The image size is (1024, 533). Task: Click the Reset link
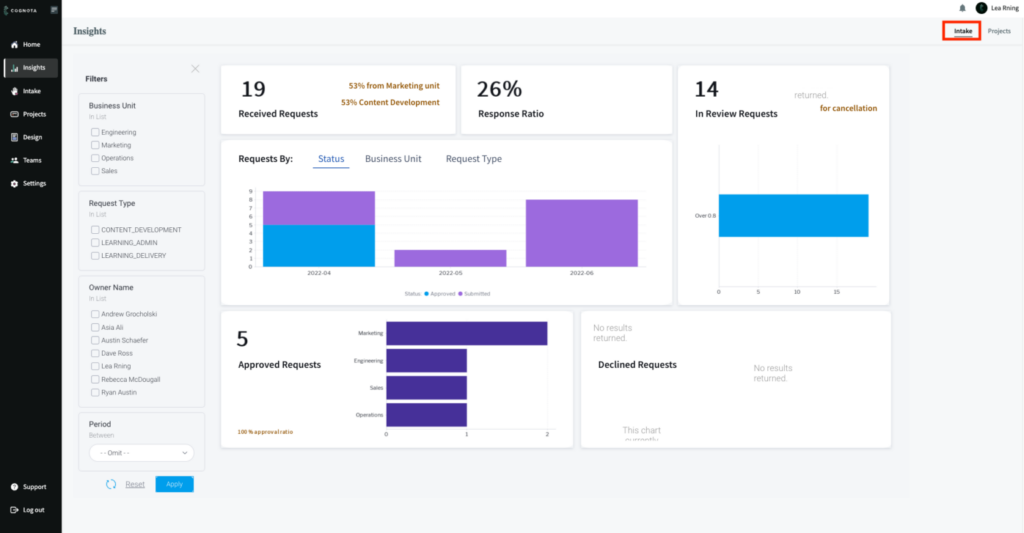pyautogui.click(x=135, y=484)
